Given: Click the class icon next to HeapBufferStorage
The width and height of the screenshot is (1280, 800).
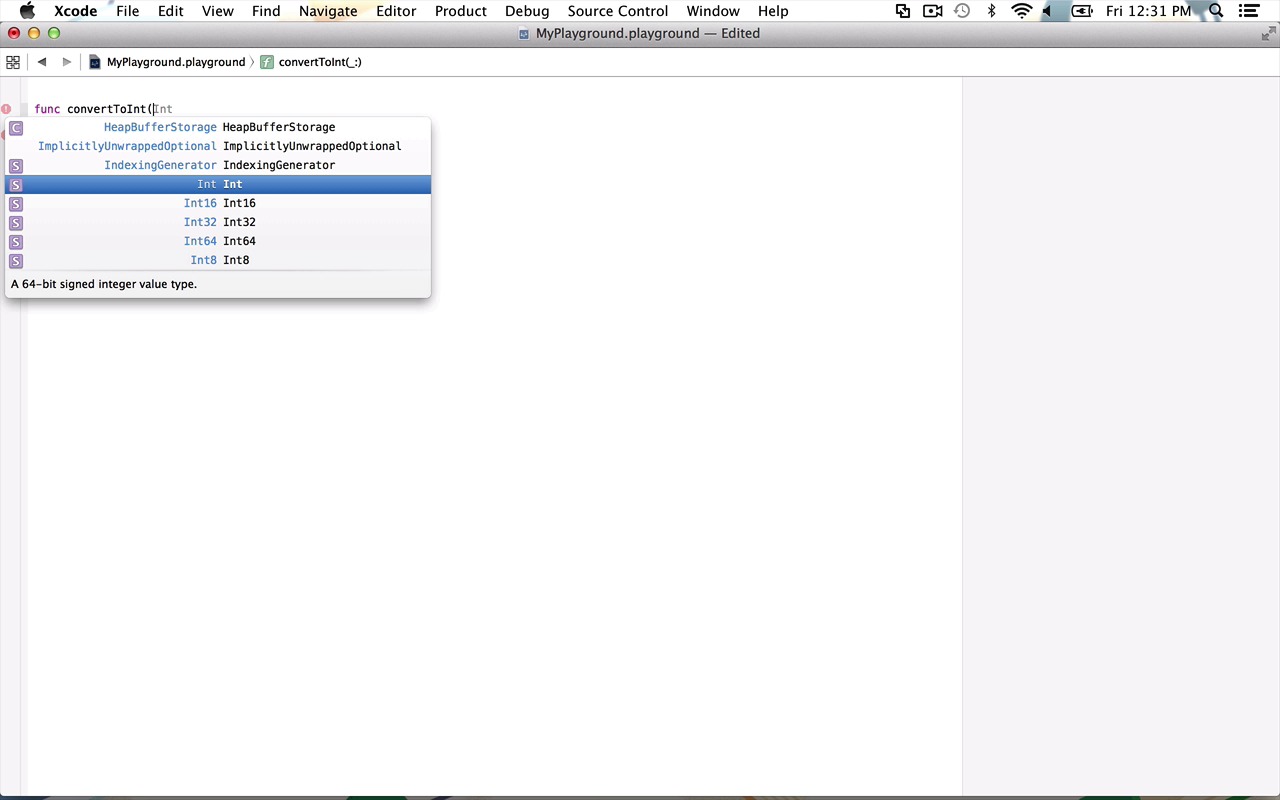Looking at the screenshot, I should coord(16,128).
